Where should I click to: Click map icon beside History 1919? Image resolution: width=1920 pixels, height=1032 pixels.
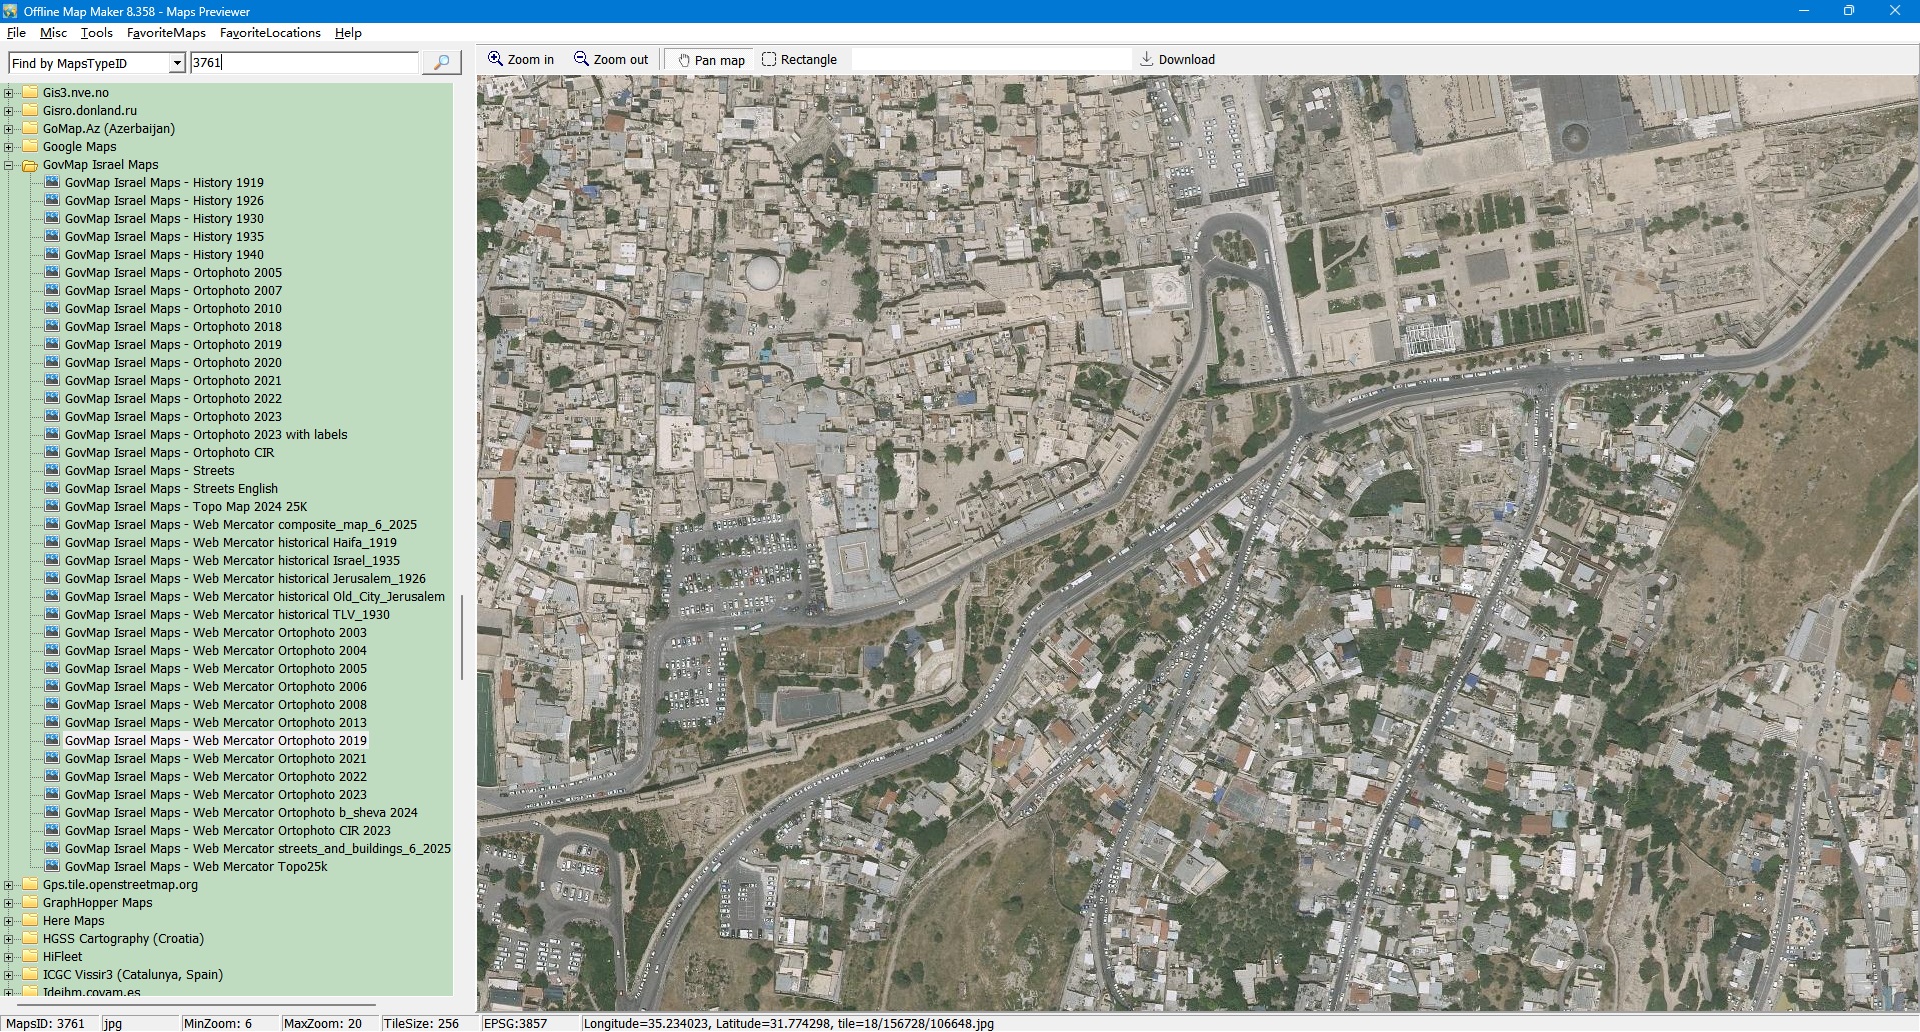point(52,183)
